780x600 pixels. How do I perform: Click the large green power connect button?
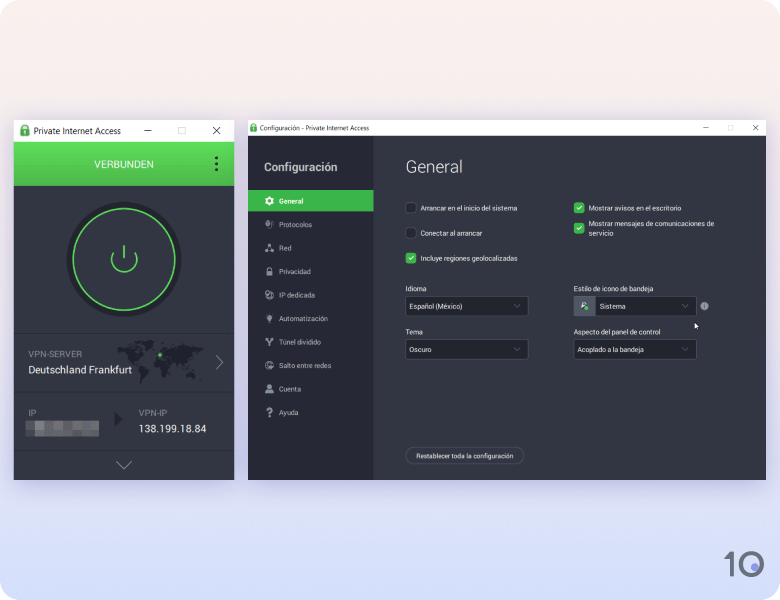coord(124,259)
